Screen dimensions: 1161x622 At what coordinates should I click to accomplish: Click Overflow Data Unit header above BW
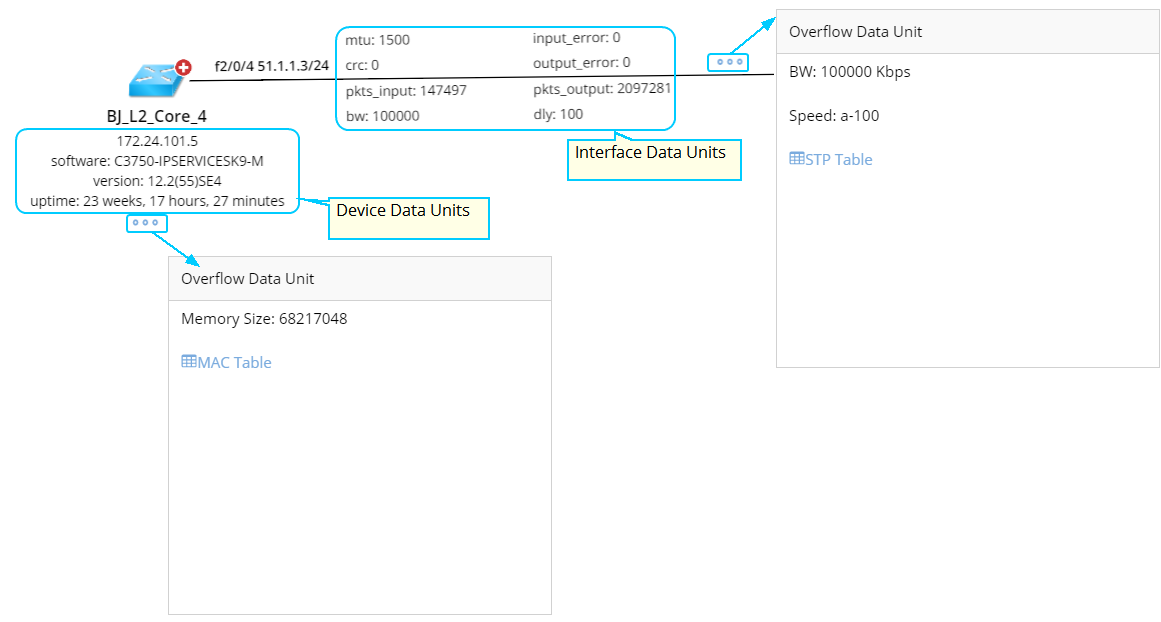tap(968, 32)
